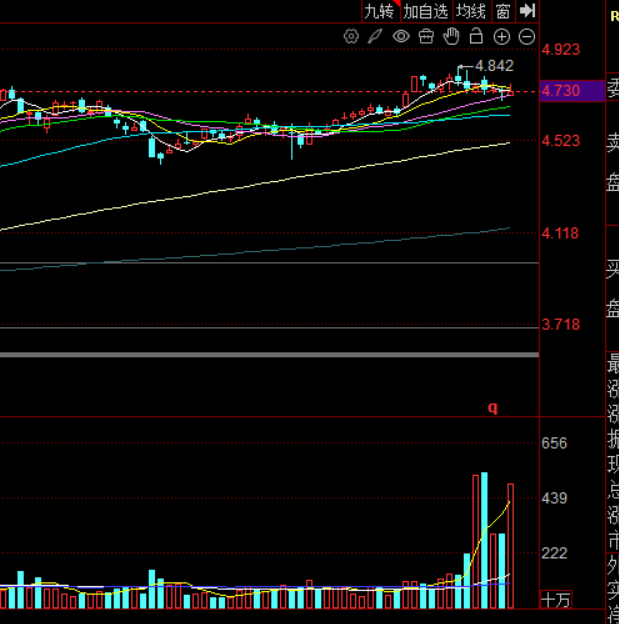Select the drawing pen tool icon
This screenshot has width=619, height=624.
[x=375, y=37]
